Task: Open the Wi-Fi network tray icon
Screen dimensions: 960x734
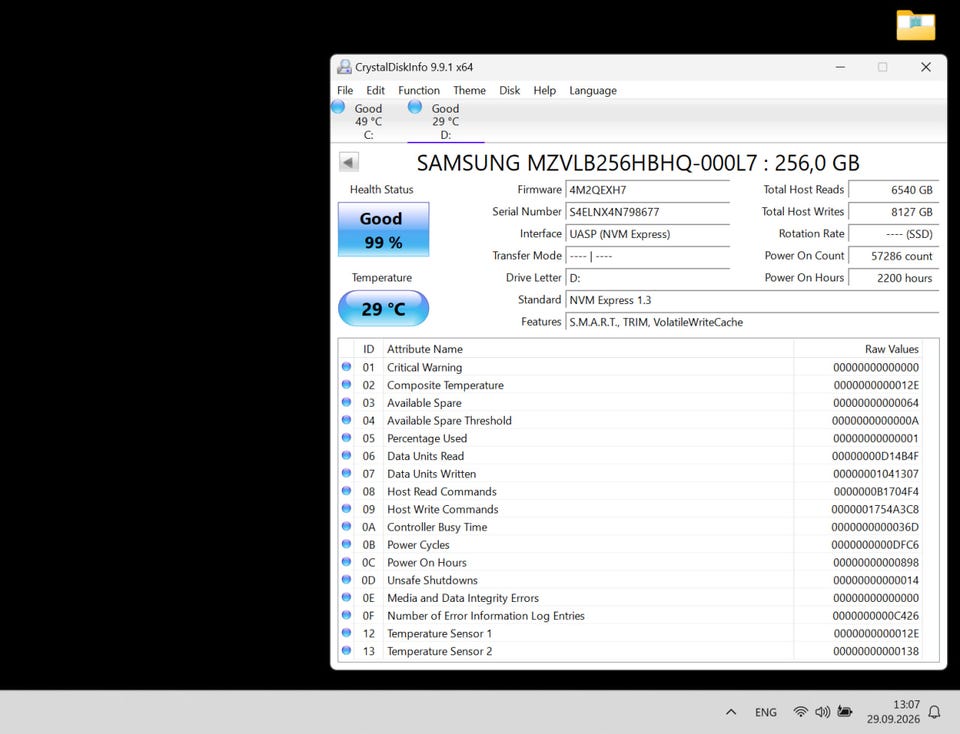Action: (800, 711)
